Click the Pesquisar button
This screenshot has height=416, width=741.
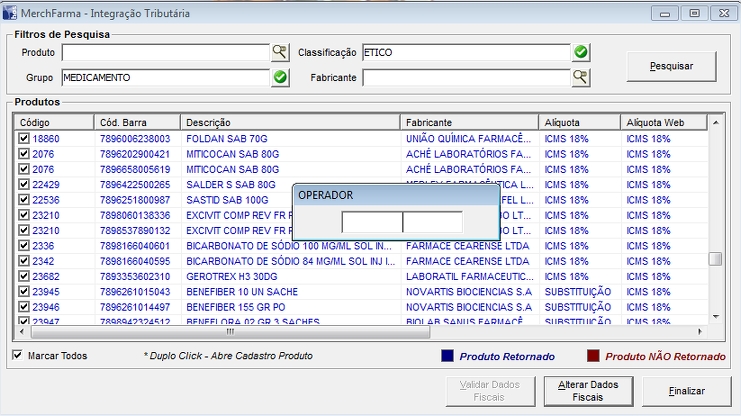(x=672, y=66)
